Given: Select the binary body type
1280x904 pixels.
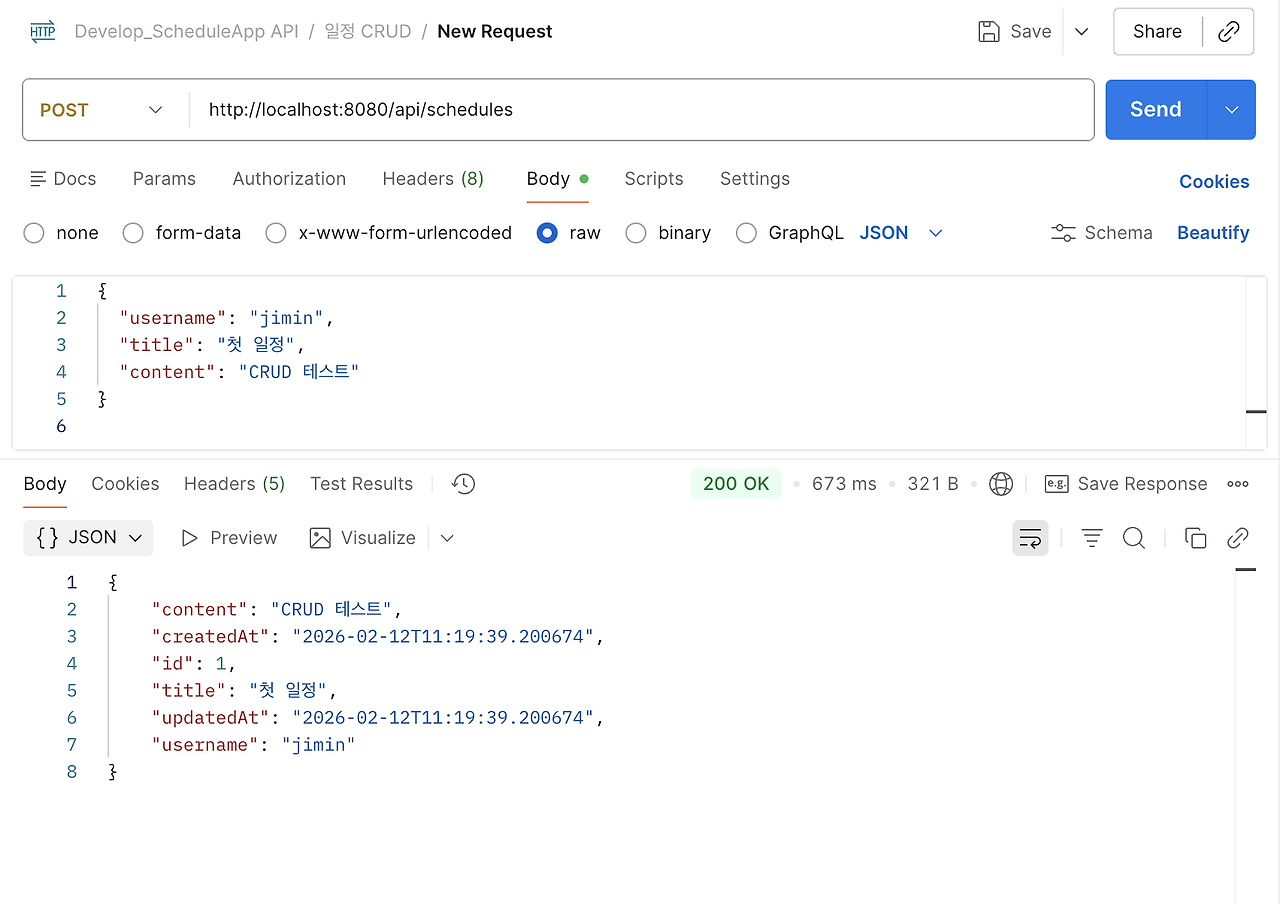Looking at the screenshot, I should coord(636,233).
